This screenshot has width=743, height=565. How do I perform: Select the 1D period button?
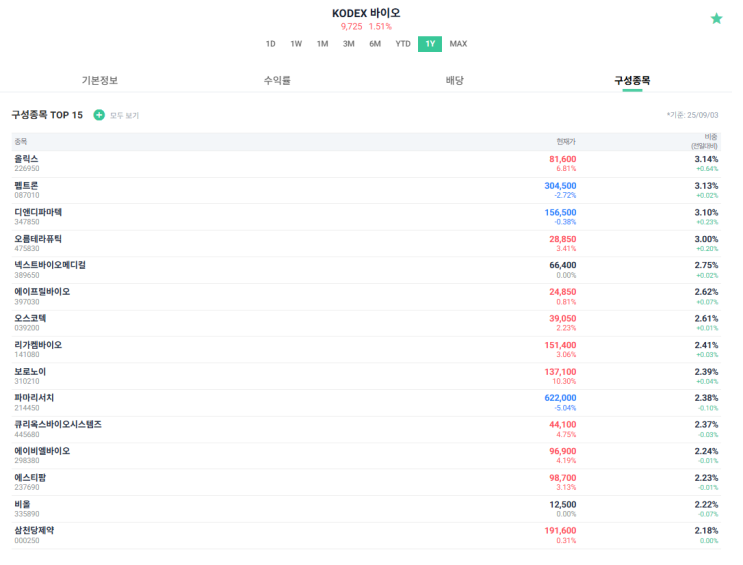coord(271,44)
